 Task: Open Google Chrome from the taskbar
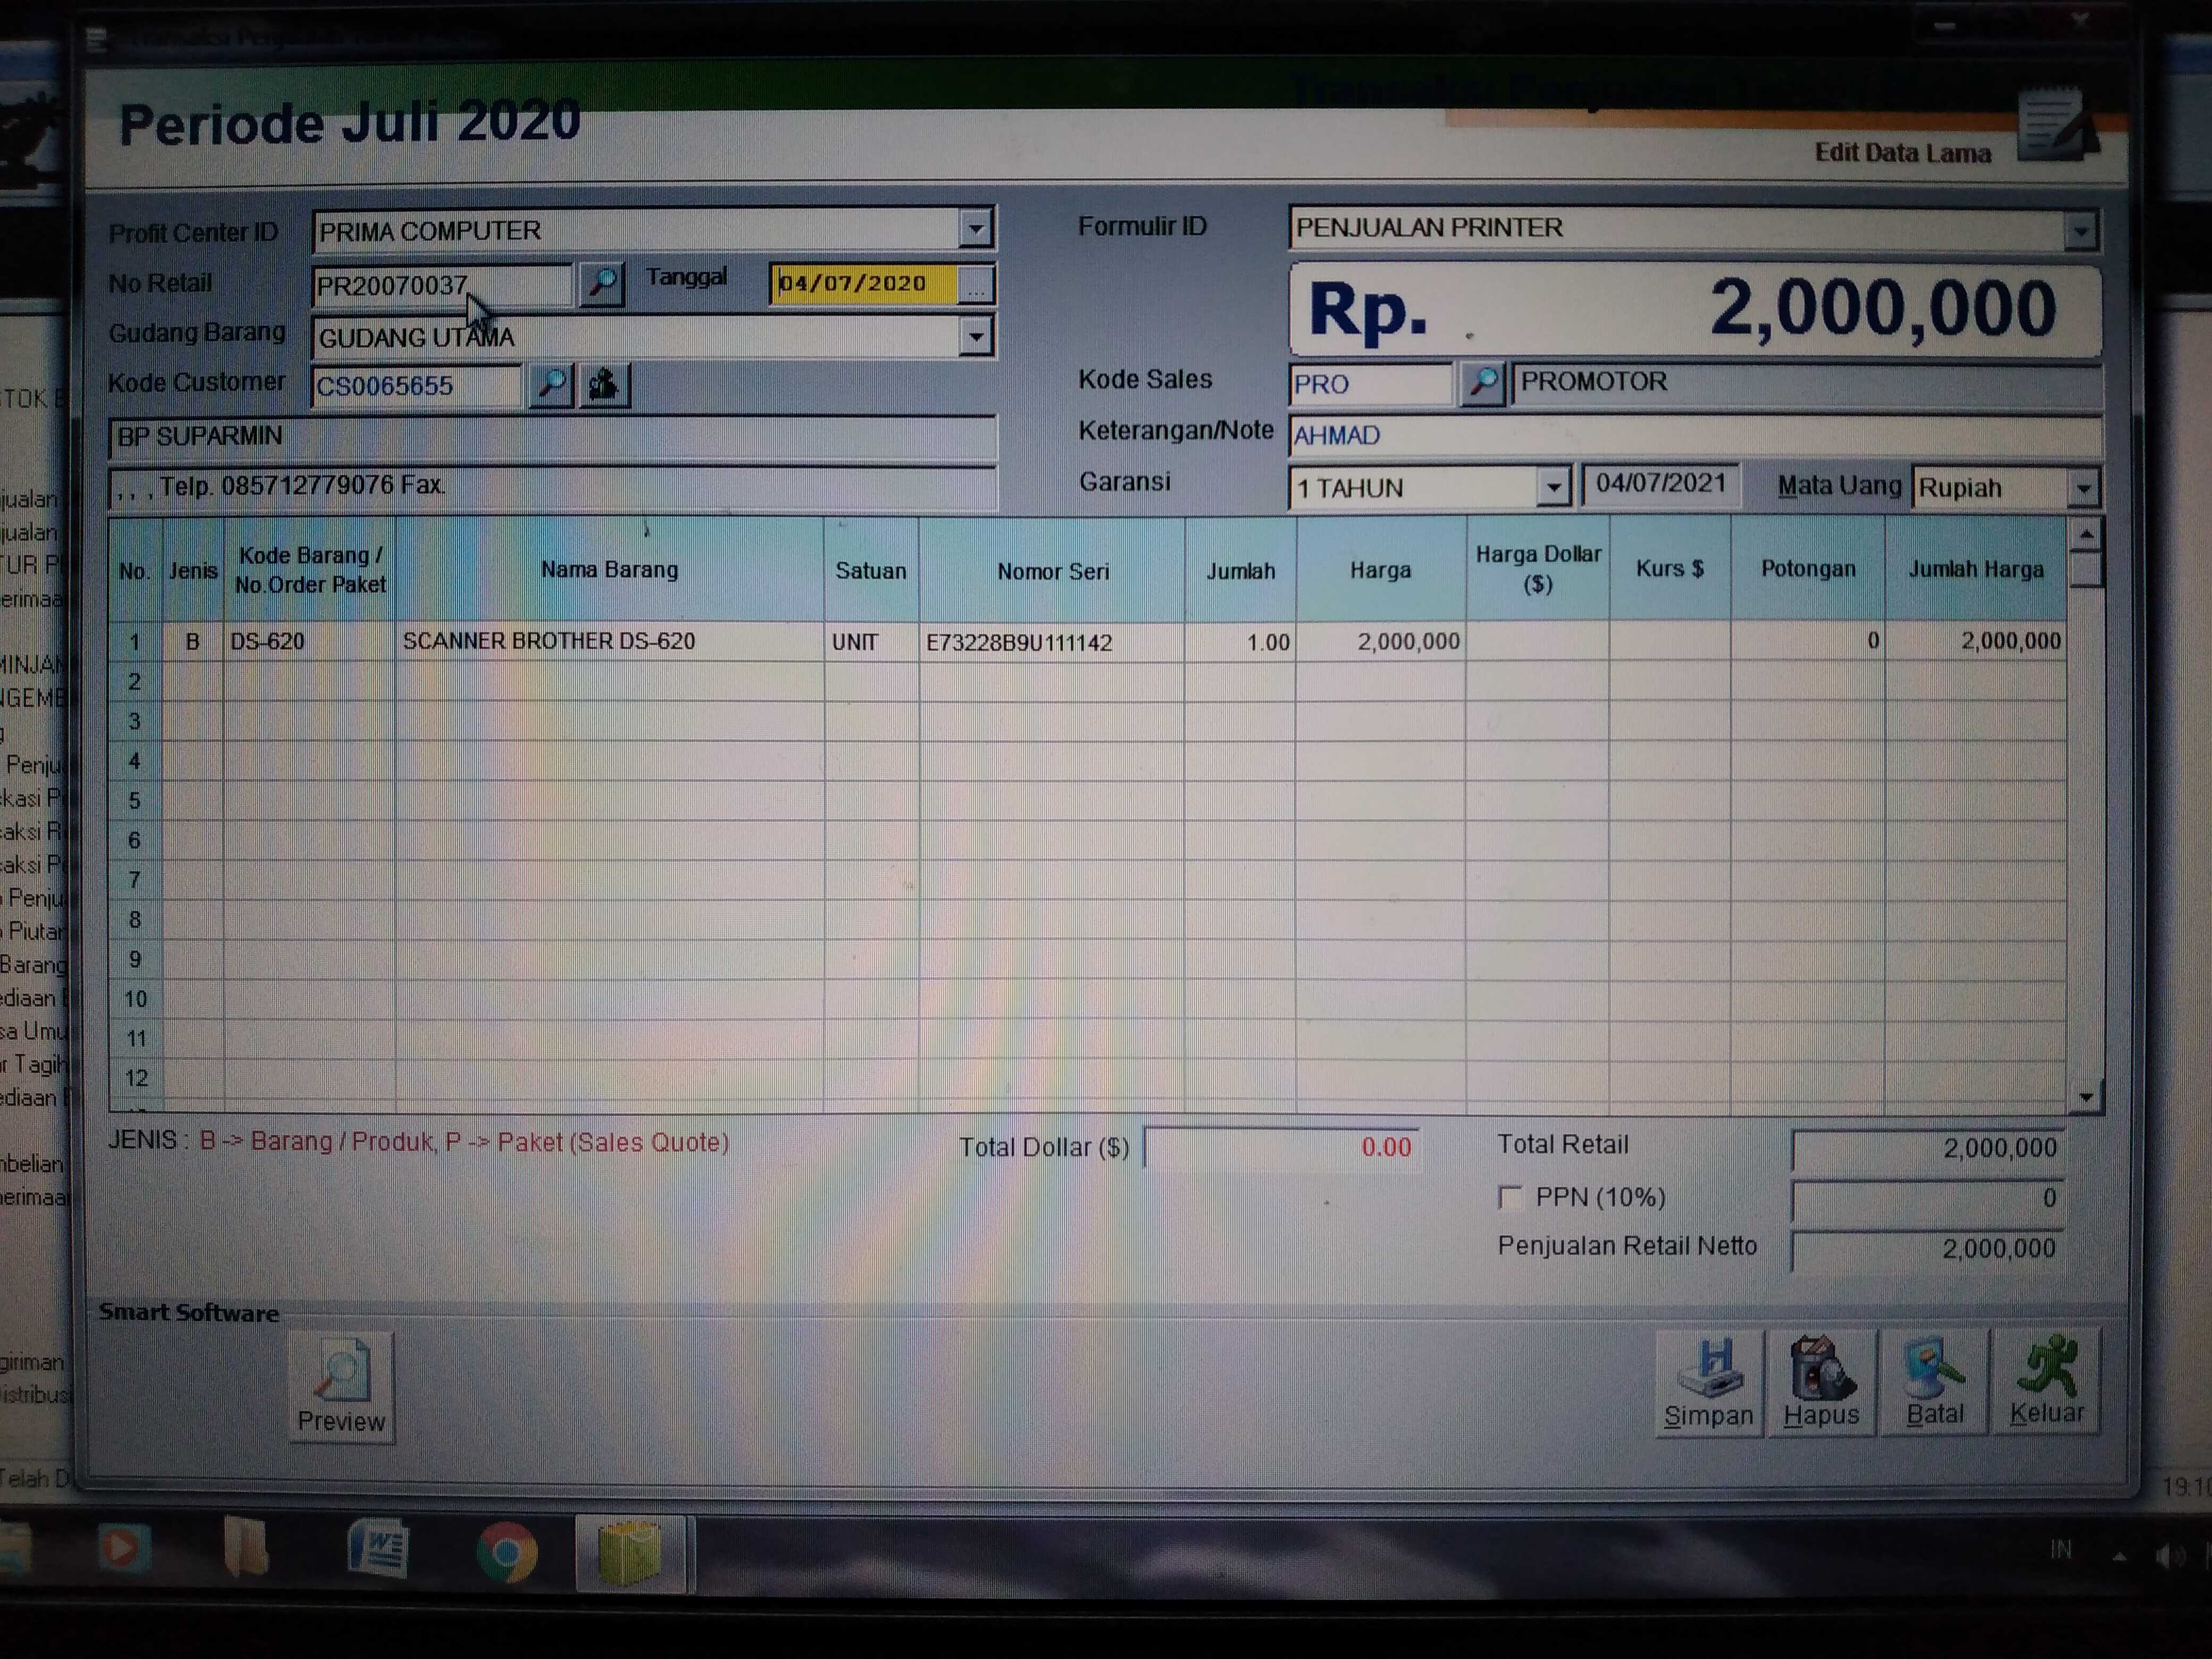click(x=507, y=1552)
